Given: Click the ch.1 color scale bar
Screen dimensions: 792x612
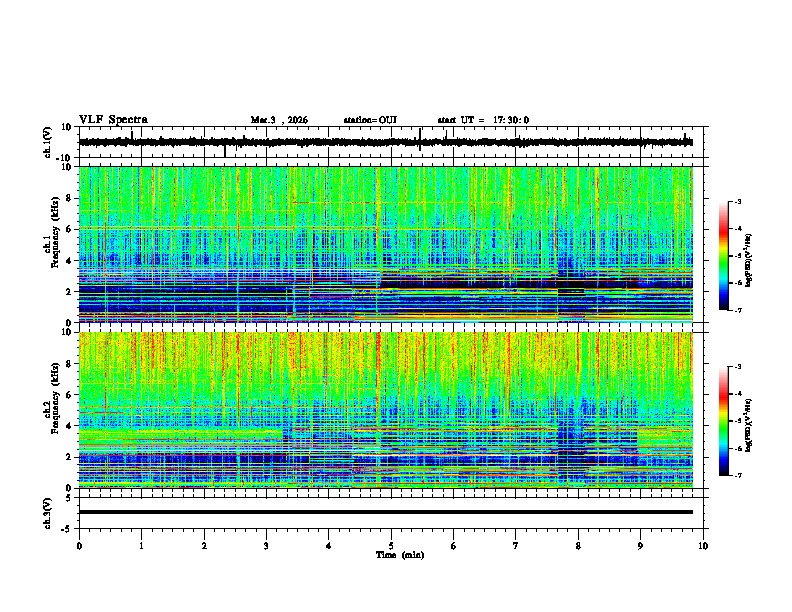Looking at the screenshot, I should coord(723,256).
